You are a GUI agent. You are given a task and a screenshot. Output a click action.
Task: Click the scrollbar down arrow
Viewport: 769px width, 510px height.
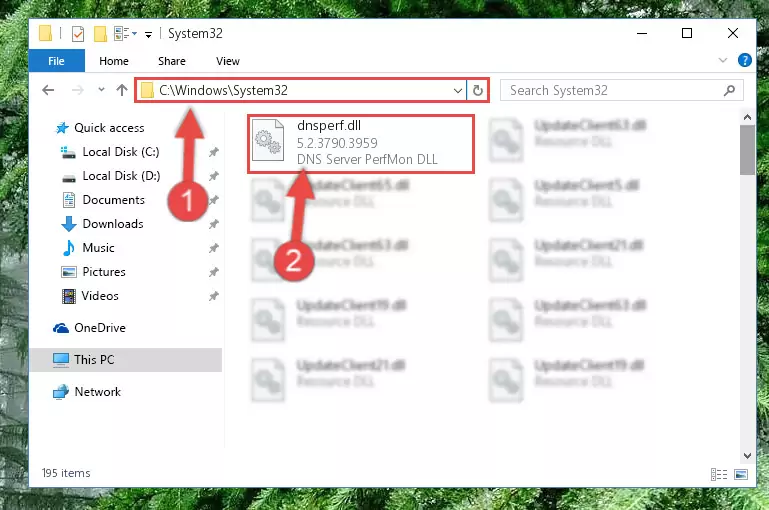click(x=747, y=456)
